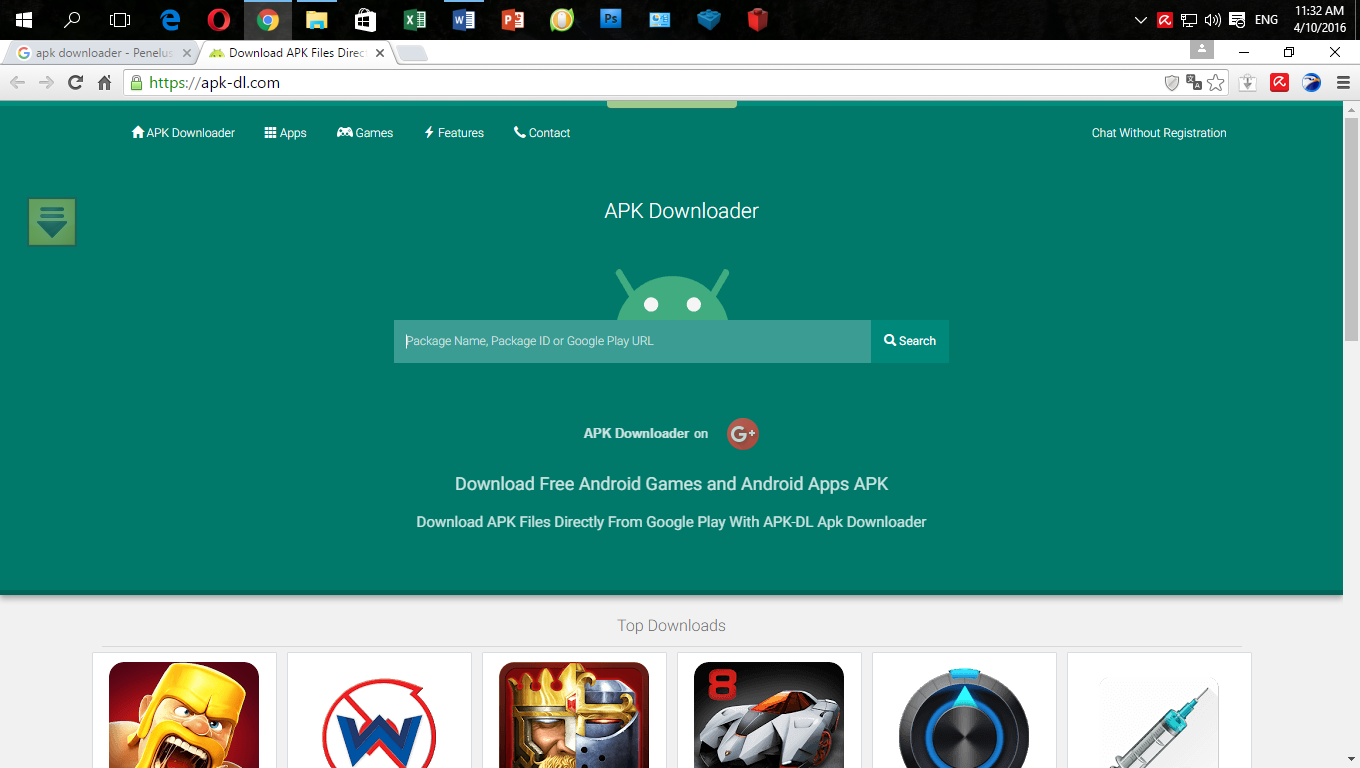Open a new Chrome tab
This screenshot has width=1360, height=768.
[x=412, y=53]
